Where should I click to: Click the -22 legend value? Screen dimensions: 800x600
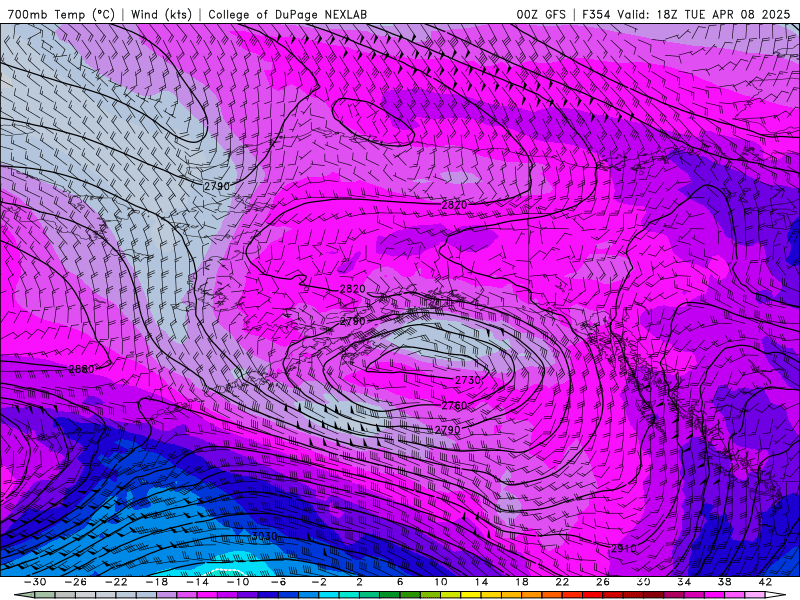[x=116, y=582]
